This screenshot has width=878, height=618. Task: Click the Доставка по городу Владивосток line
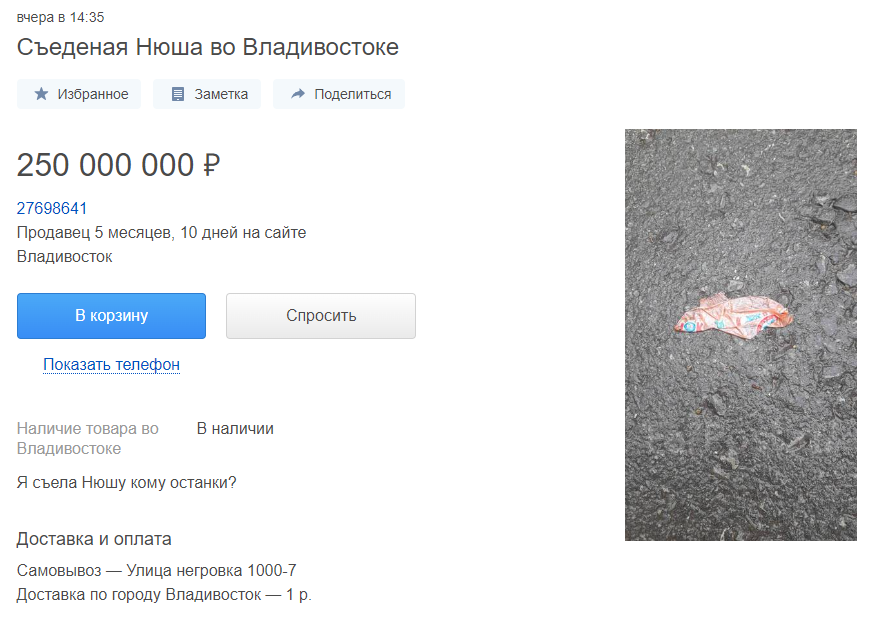click(x=164, y=594)
